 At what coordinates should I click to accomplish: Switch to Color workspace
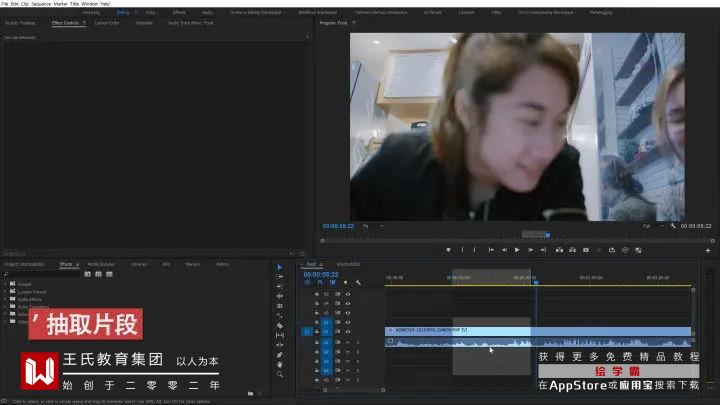point(151,12)
